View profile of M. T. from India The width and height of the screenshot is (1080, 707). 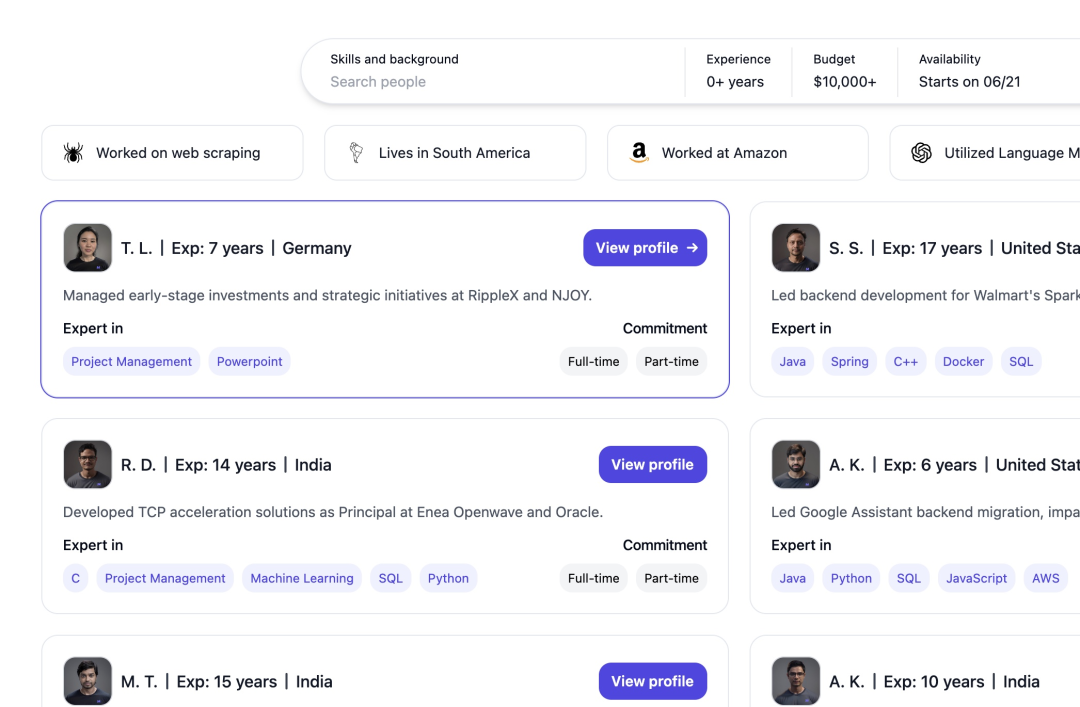click(x=653, y=681)
